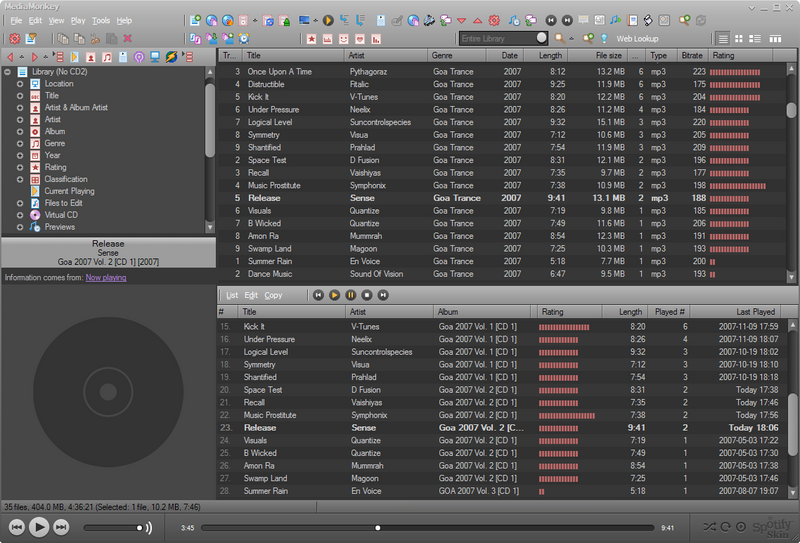Click the playback seek bar knob
800x543 pixels.
378,528
